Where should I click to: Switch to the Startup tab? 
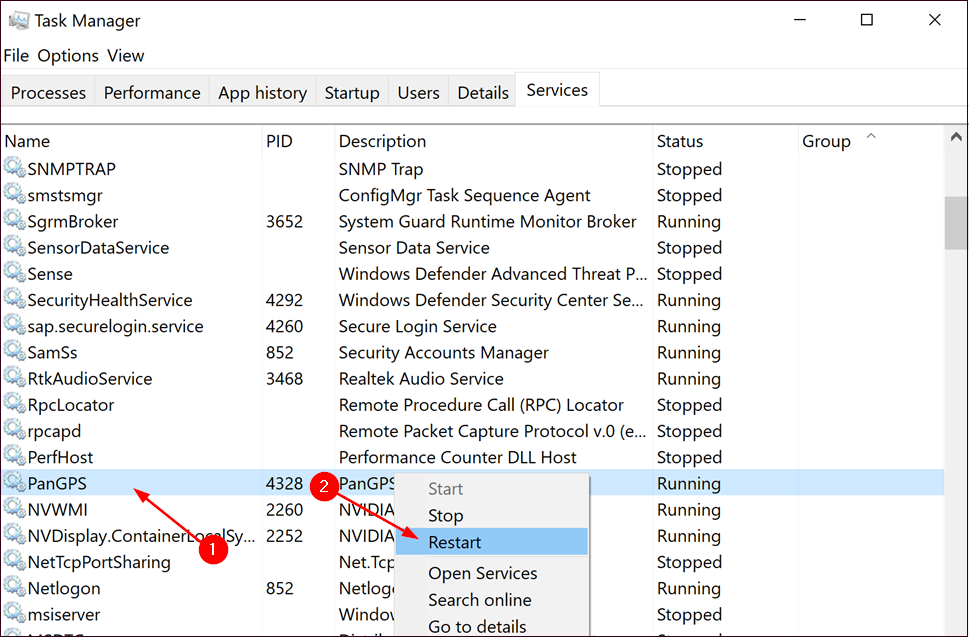click(x=352, y=93)
